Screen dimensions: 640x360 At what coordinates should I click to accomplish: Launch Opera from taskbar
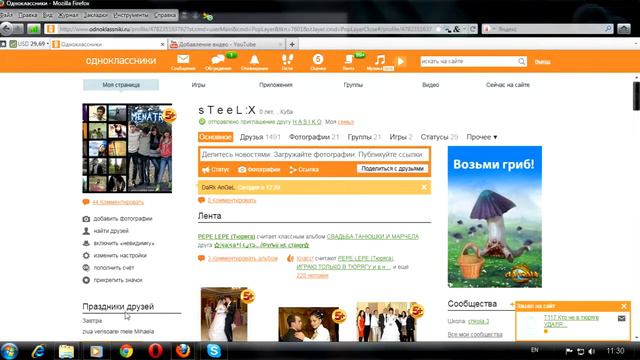(x=155, y=351)
